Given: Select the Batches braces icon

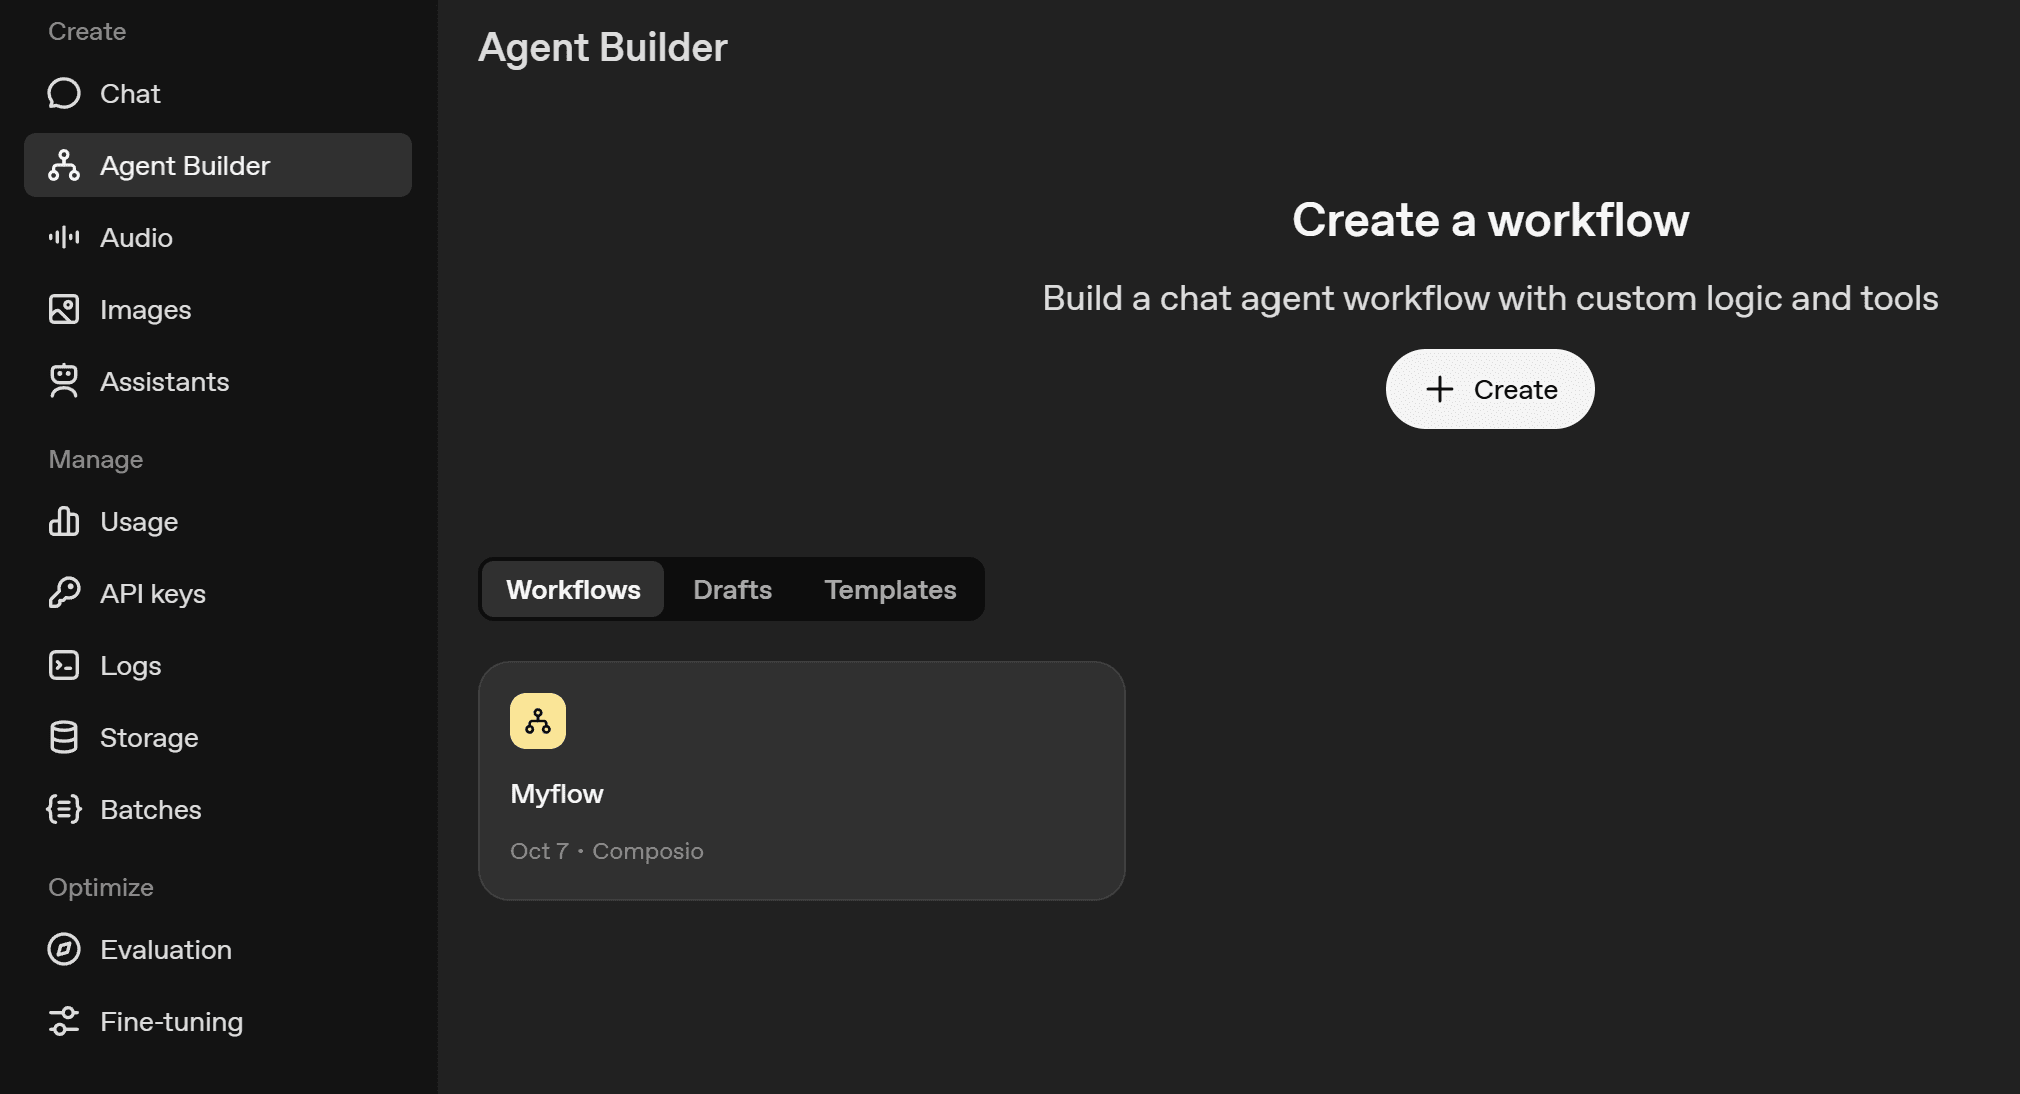Looking at the screenshot, I should tap(64, 809).
